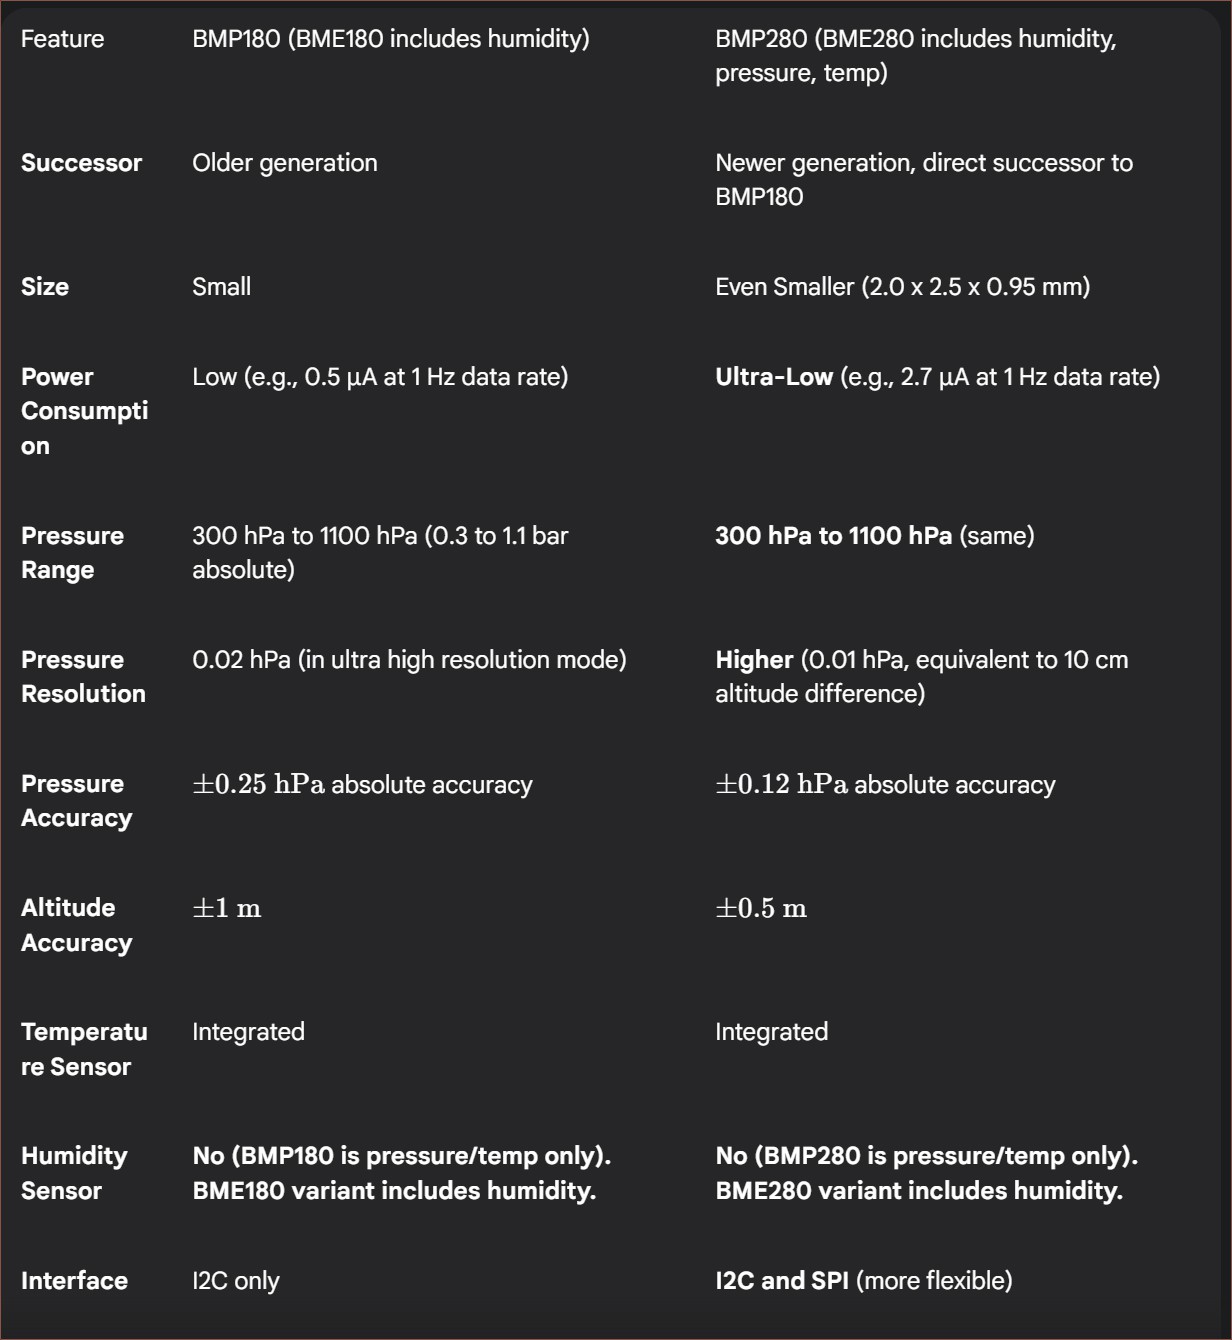Click the Power Consumption row label
This screenshot has height=1340, width=1232.
[85, 411]
